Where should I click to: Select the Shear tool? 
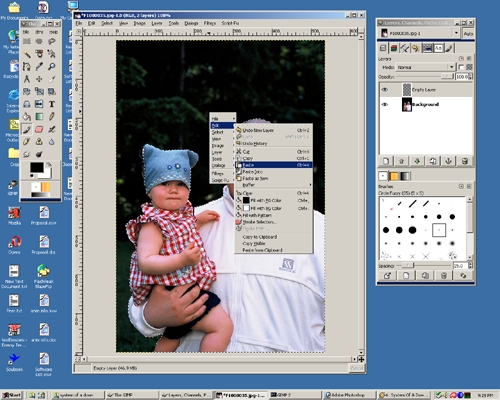point(52,91)
